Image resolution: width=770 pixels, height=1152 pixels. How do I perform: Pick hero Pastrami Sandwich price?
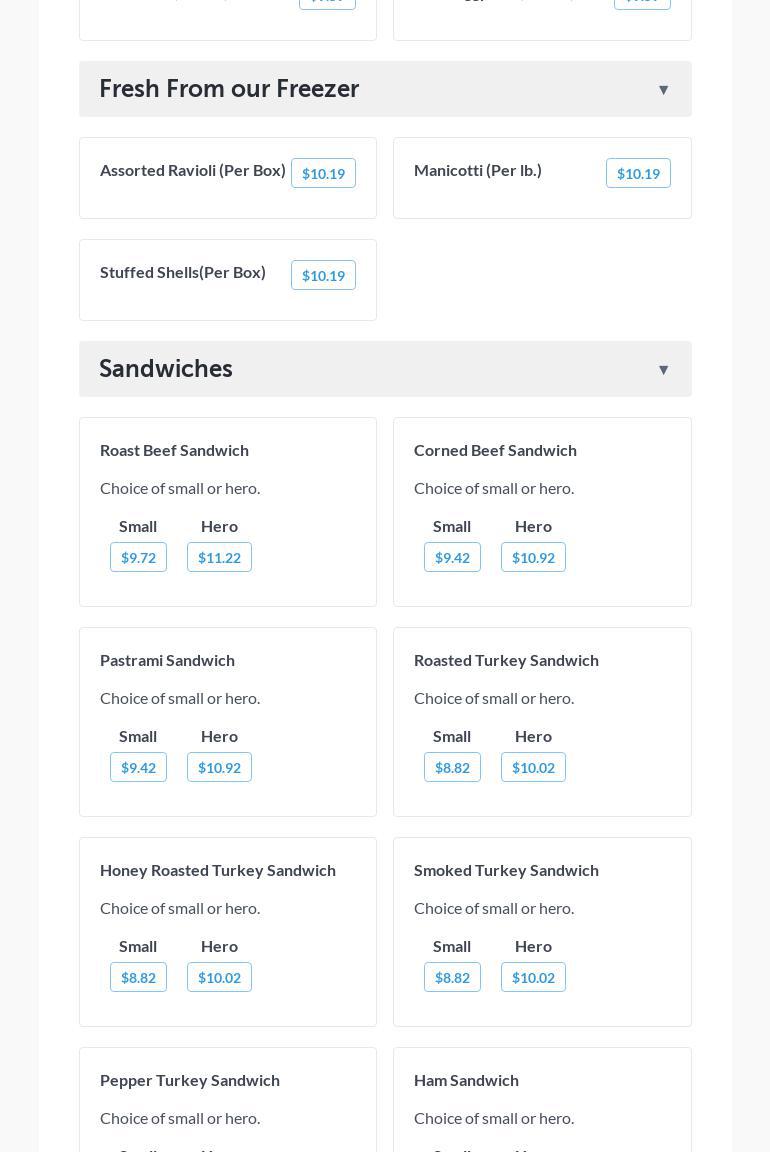click(x=219, y=768)
